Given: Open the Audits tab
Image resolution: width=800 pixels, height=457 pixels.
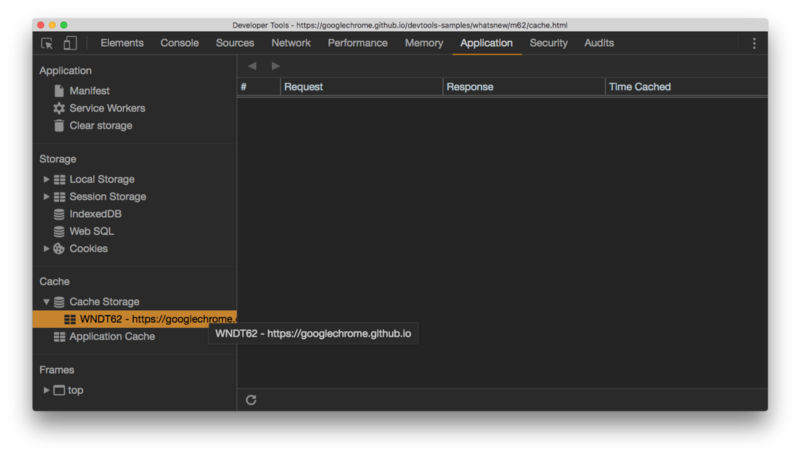Looking at the screenshot, I should click(599, 43).
